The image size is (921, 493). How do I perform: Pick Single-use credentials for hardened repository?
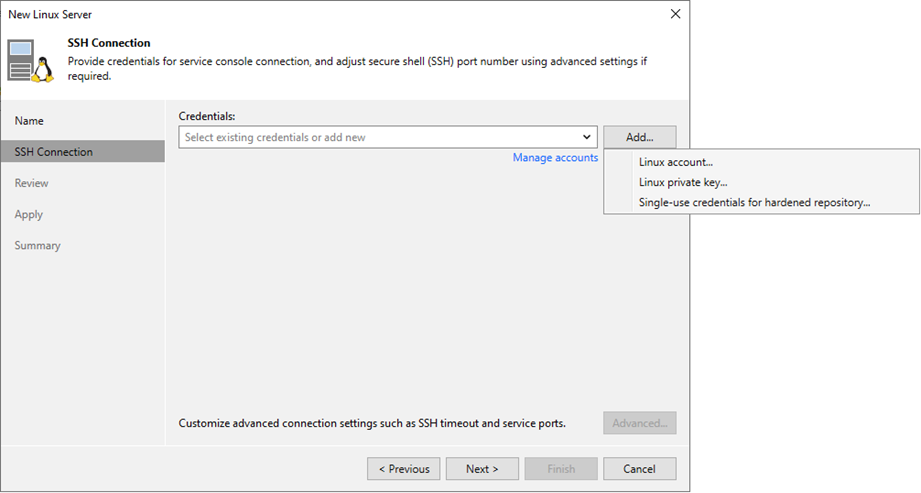(x=754, y=202)
